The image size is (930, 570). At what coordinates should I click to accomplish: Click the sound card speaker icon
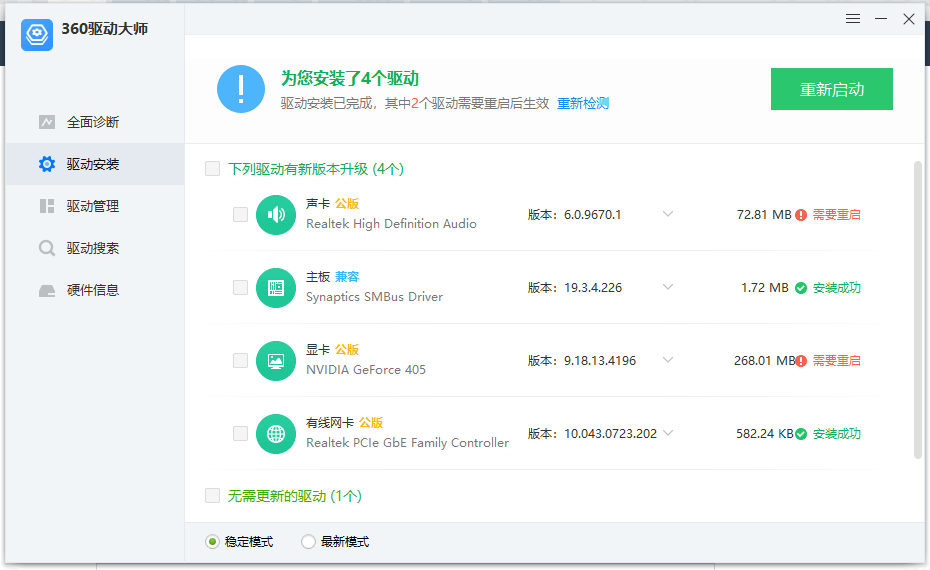[x=276, y=215]
